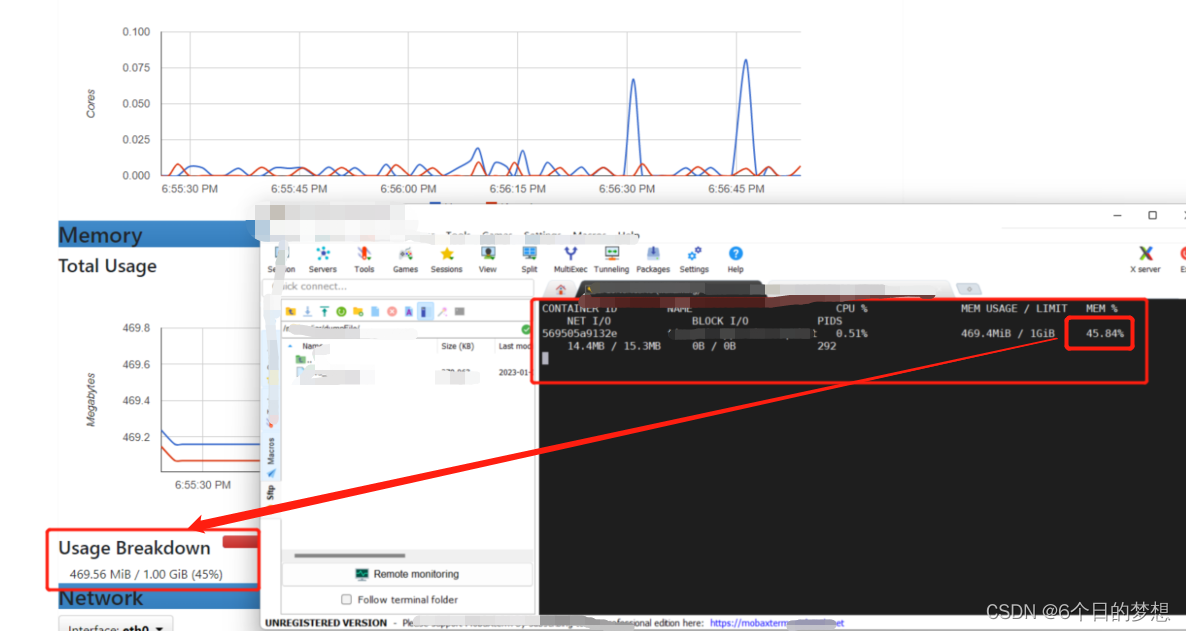Viewport: 1186px width, 631px height.
Task: Click the Memory section header
Action: coord(160,235)
